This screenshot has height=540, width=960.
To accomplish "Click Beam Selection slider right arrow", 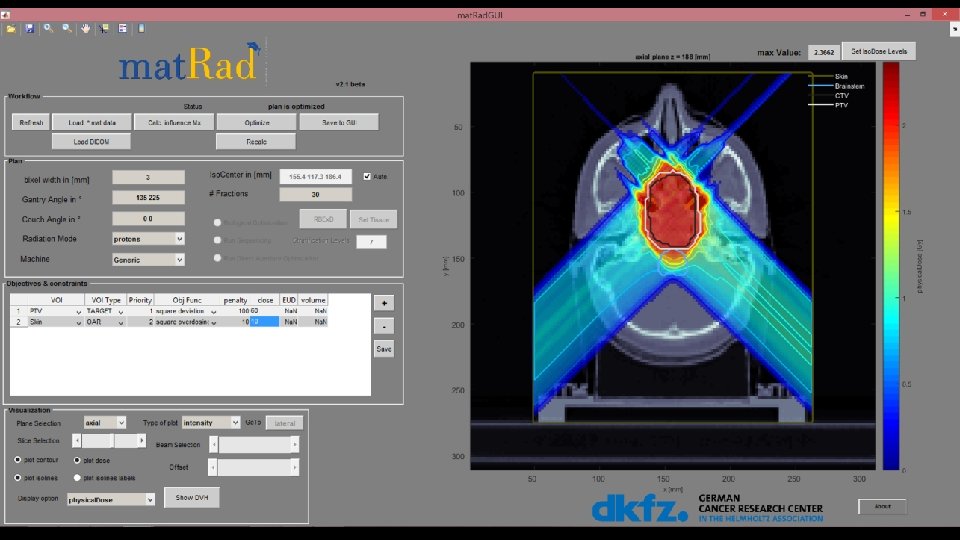I will pyautogui.click(x=294, y=444).
